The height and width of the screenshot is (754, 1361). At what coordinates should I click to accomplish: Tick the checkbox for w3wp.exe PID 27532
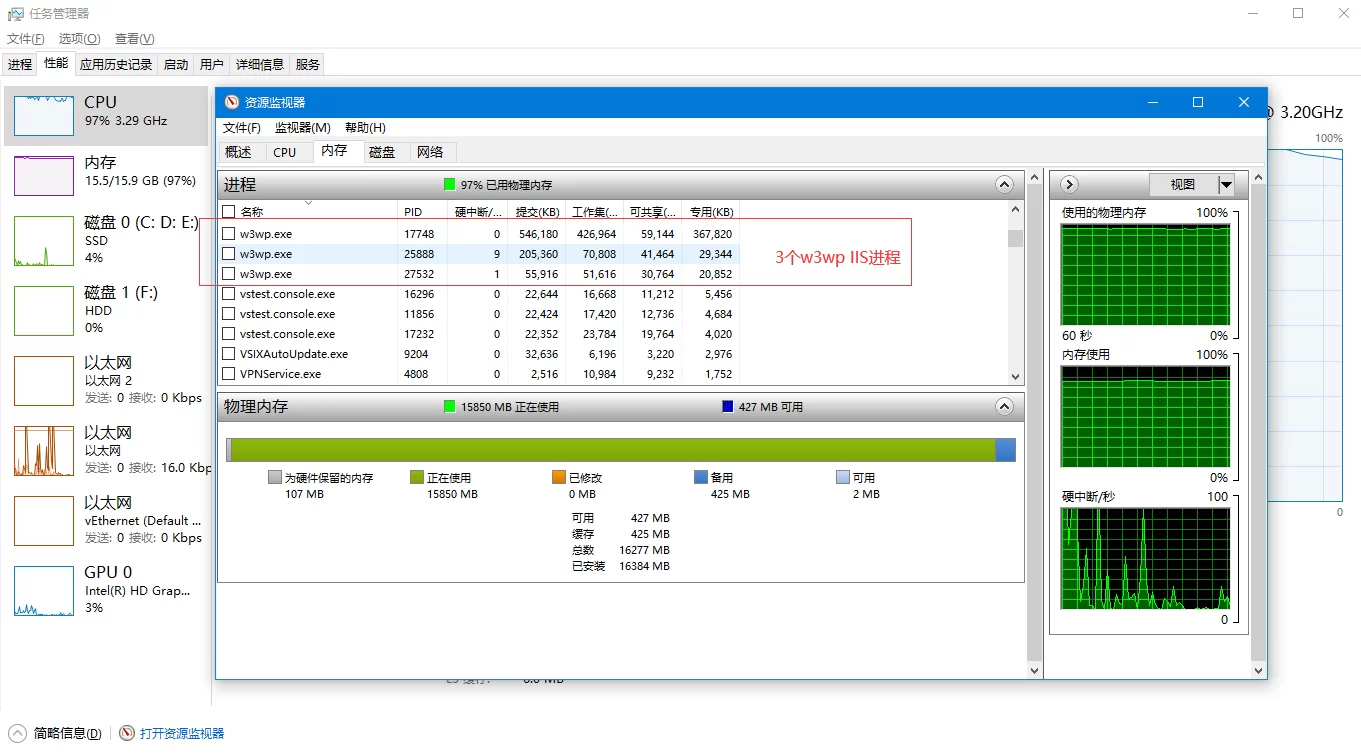(229, 273)
